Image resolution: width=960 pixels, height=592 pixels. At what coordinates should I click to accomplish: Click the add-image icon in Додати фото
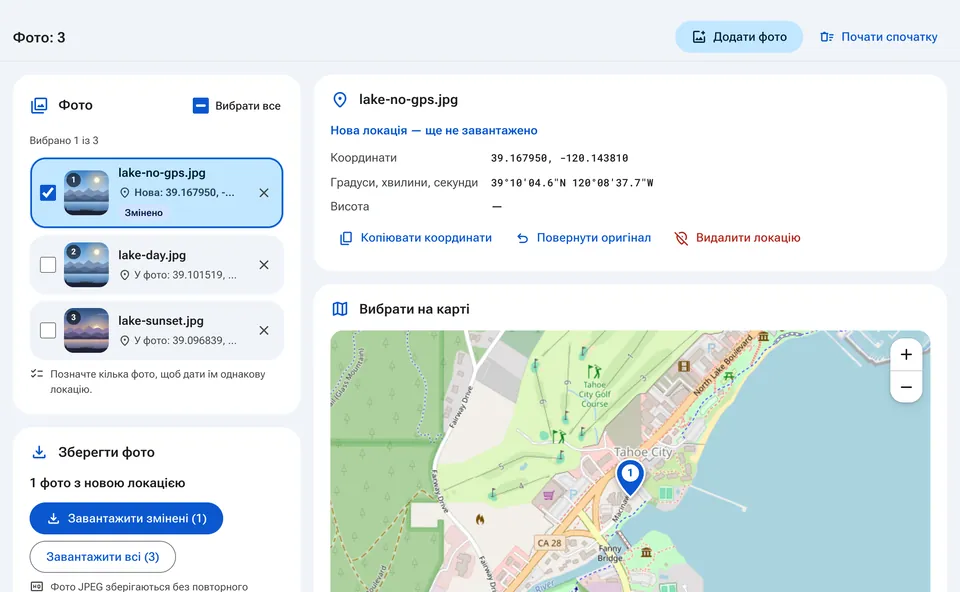coord(699,37)
